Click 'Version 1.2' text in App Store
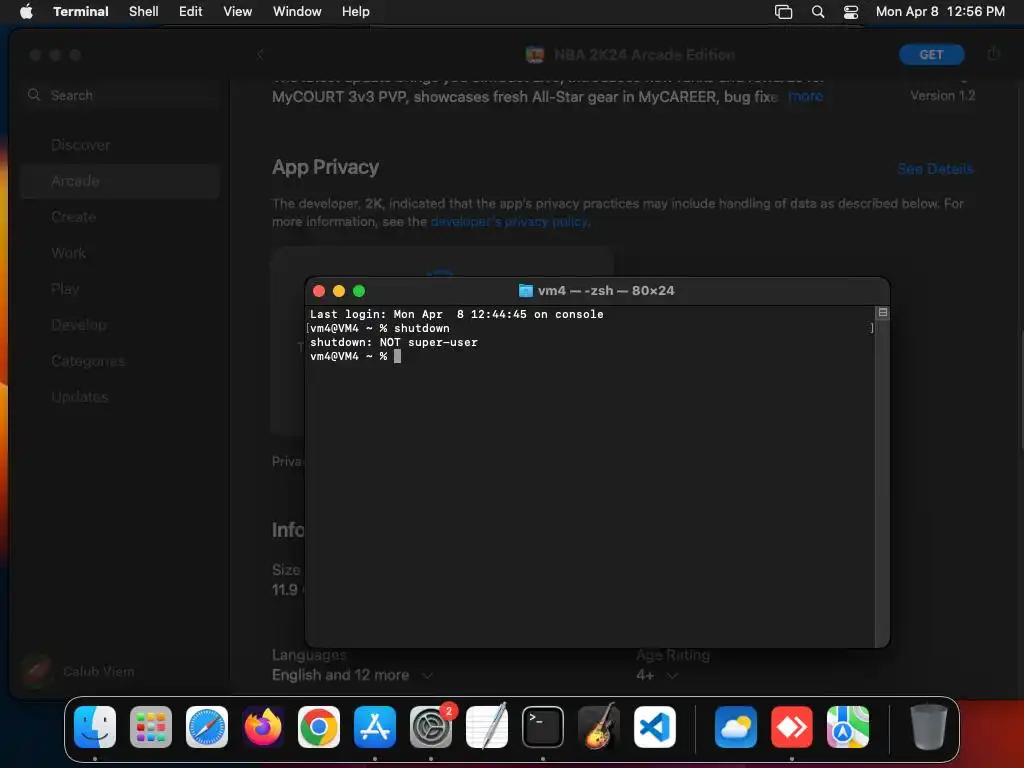The image size is (1024, 768). tap(942, 95)
